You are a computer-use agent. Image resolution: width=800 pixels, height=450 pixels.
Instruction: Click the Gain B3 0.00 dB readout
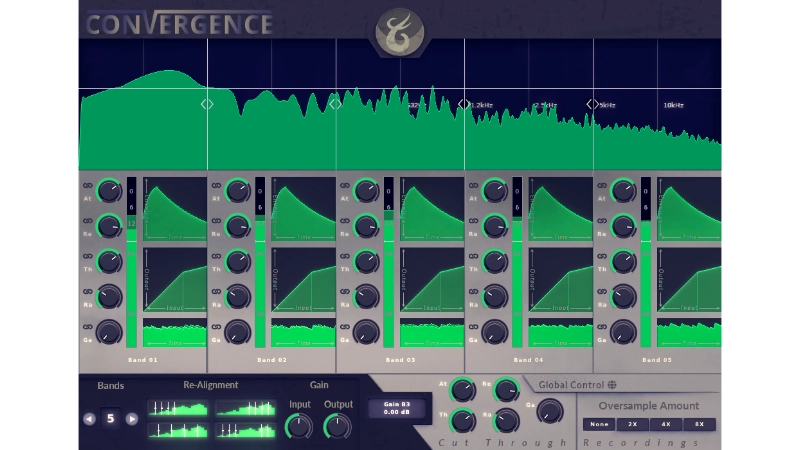coord(397,408)
